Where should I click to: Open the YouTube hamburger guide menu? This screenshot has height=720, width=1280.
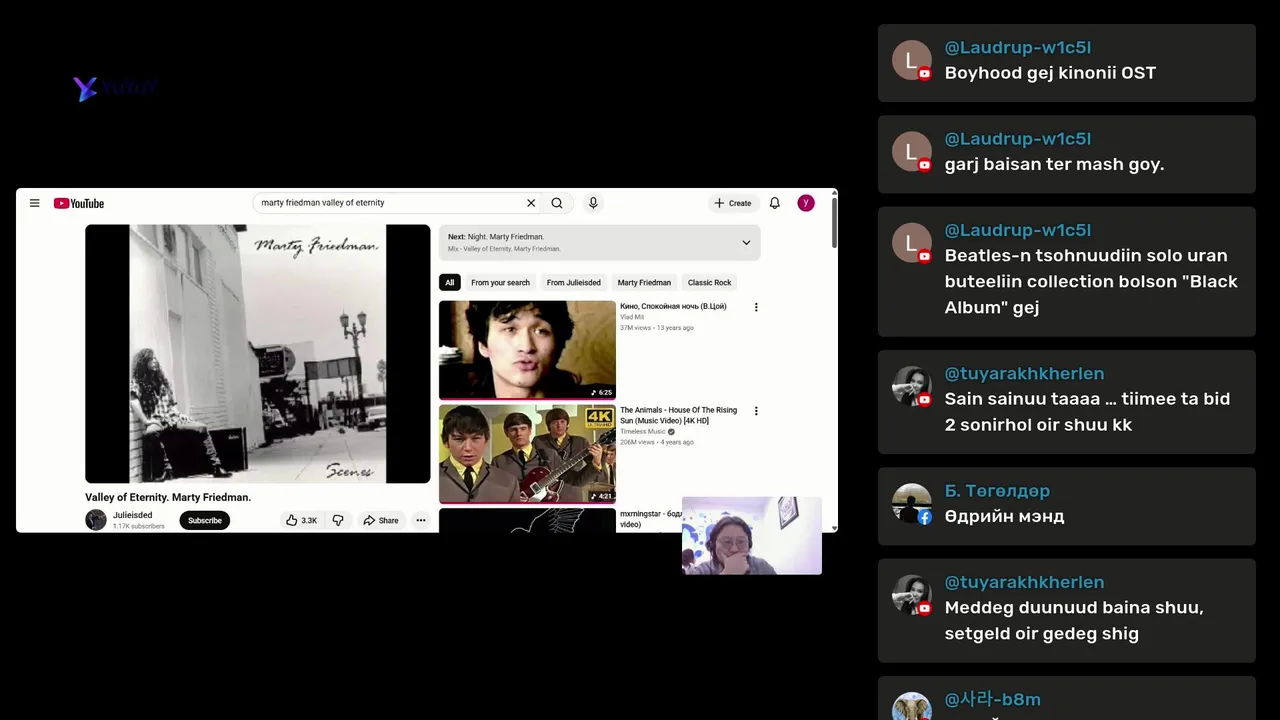point(34,203)
